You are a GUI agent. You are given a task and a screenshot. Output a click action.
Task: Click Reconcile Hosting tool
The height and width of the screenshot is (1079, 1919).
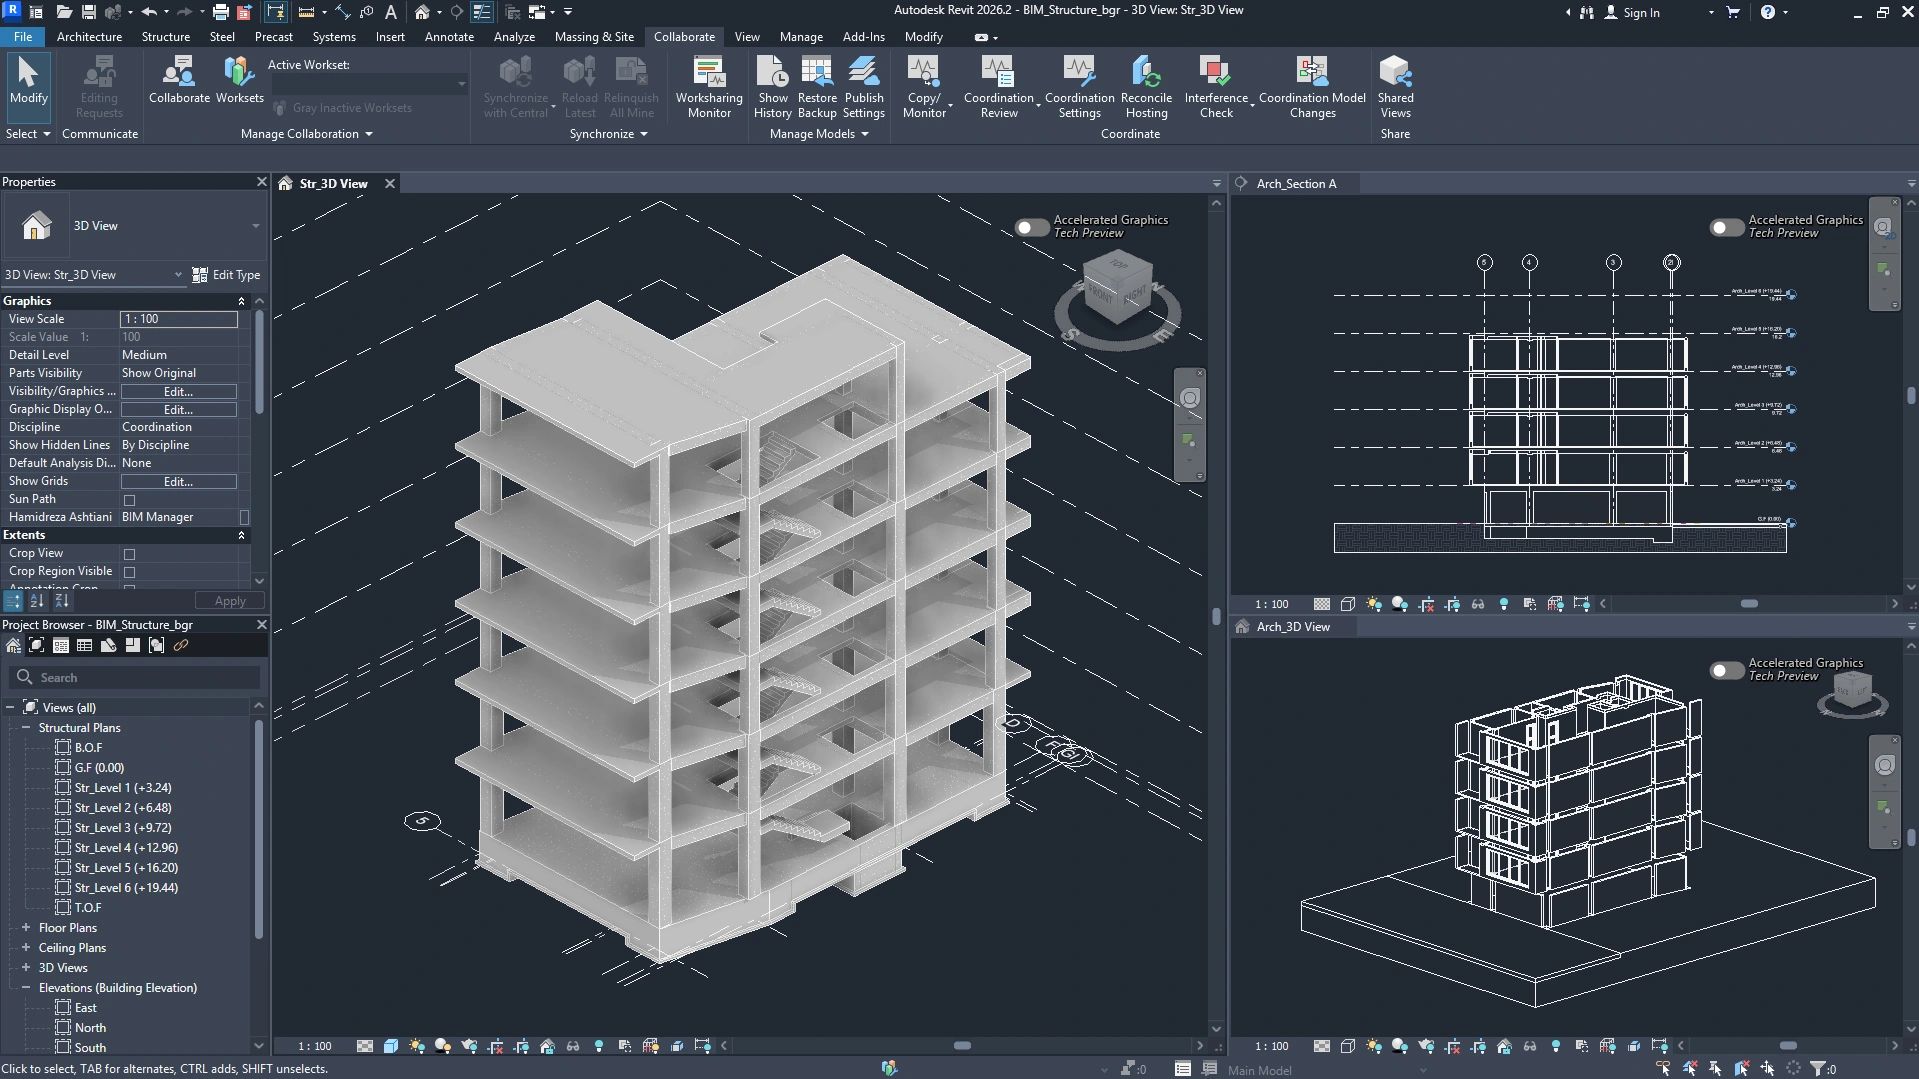(1146, 87)
